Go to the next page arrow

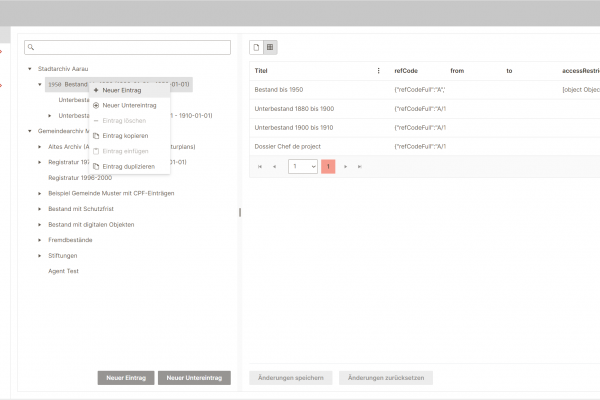click(345, 166)
